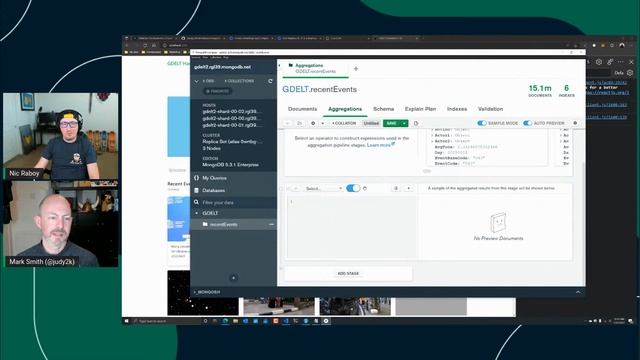Click Windows taskbar search box
This screenshot has width=640, height=360.
tap(166, 321)
